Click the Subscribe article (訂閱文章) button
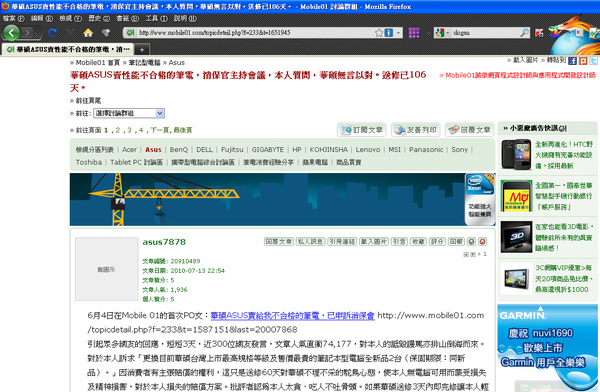Screen dimensions: 600x392 click(362, 130)
